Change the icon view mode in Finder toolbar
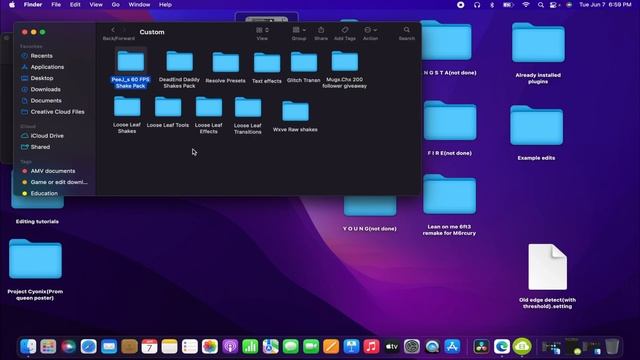The width and height of the screenshot is (640, 360). [x=262, y=30]
